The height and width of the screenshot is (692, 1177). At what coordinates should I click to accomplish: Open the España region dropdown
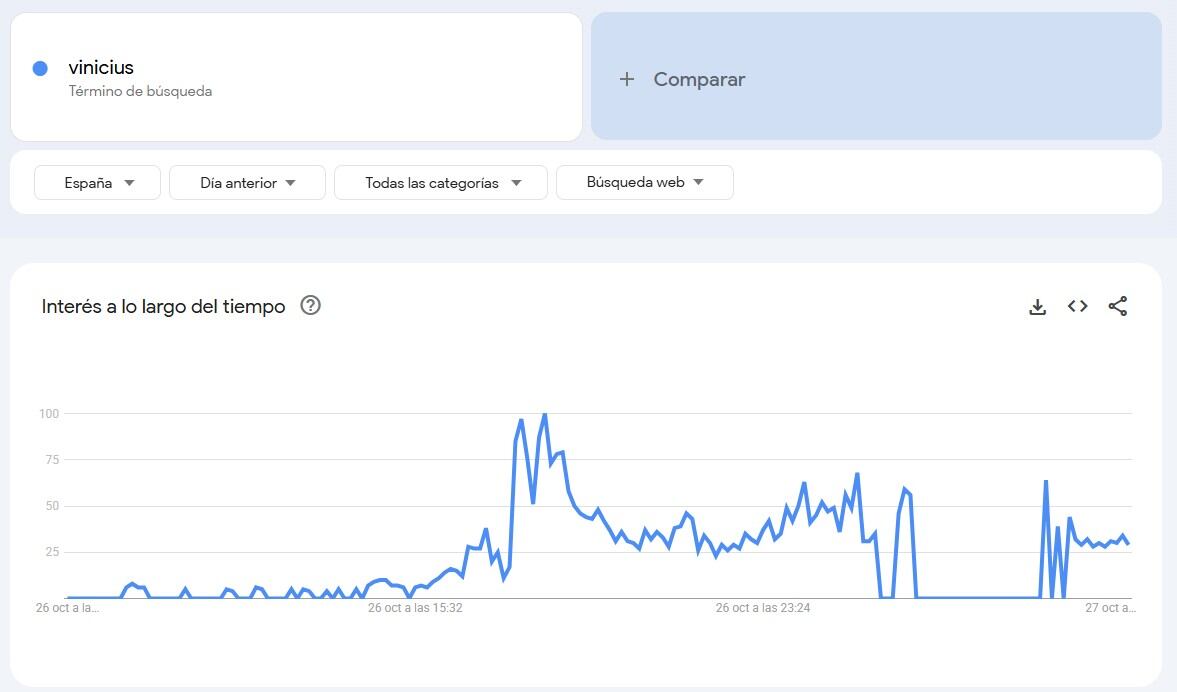tap(97, 183)
